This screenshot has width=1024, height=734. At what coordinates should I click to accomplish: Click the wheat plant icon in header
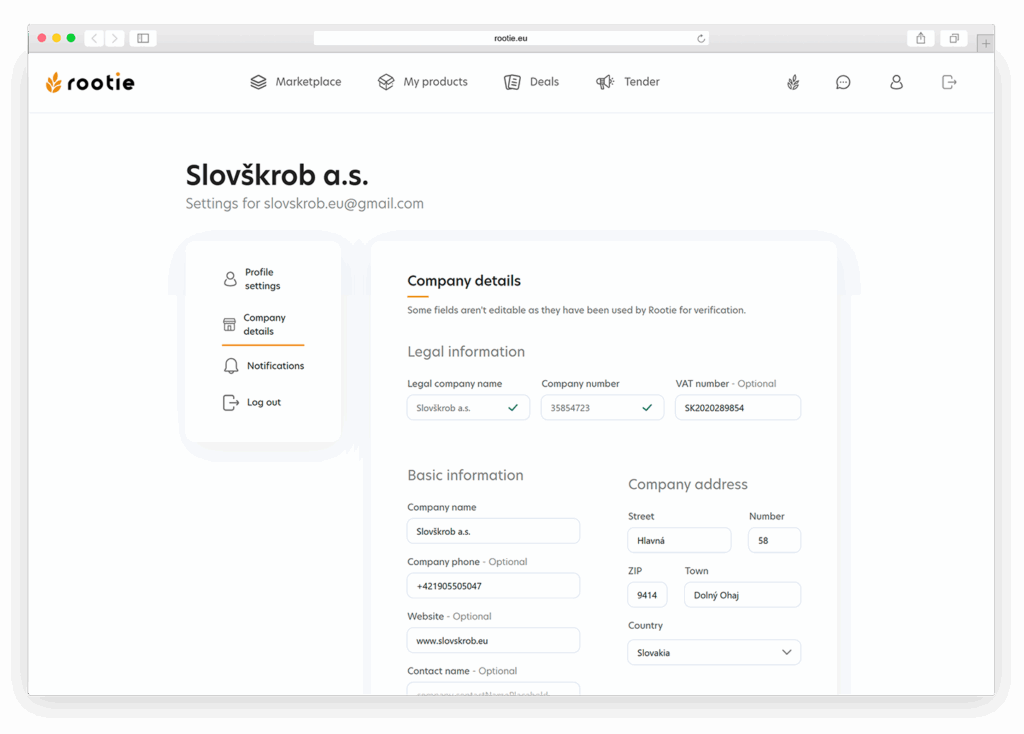(x=793, y=82)
